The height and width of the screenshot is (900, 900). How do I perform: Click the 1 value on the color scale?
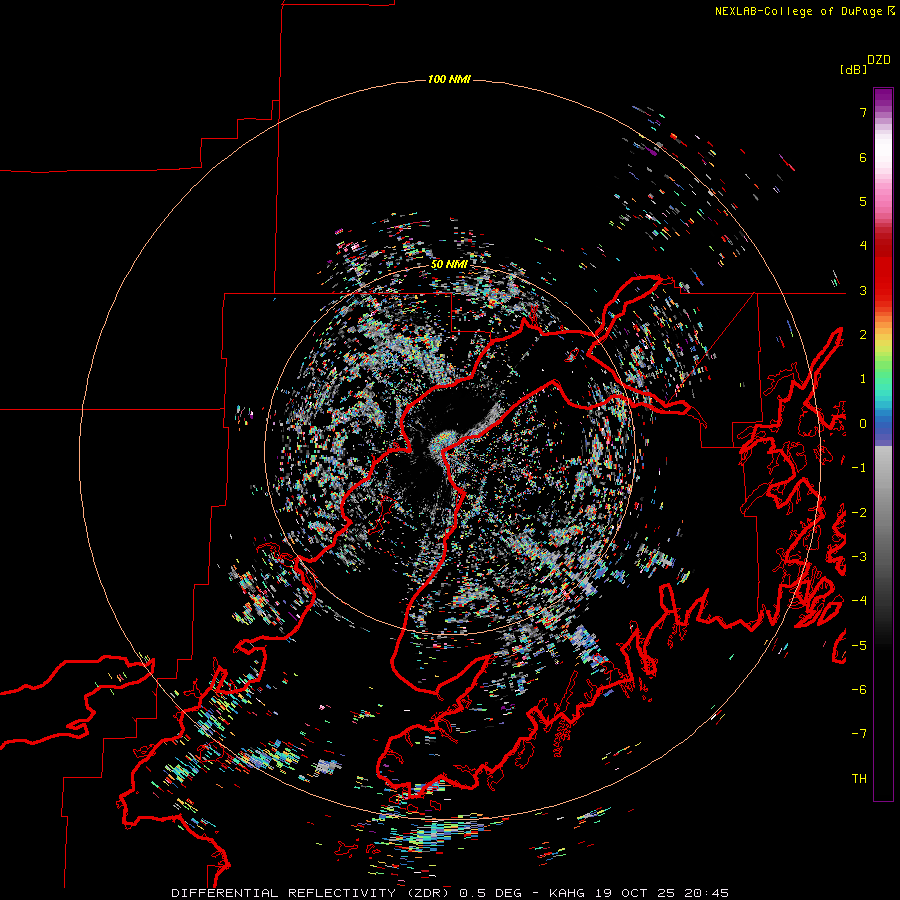point(863,379)
